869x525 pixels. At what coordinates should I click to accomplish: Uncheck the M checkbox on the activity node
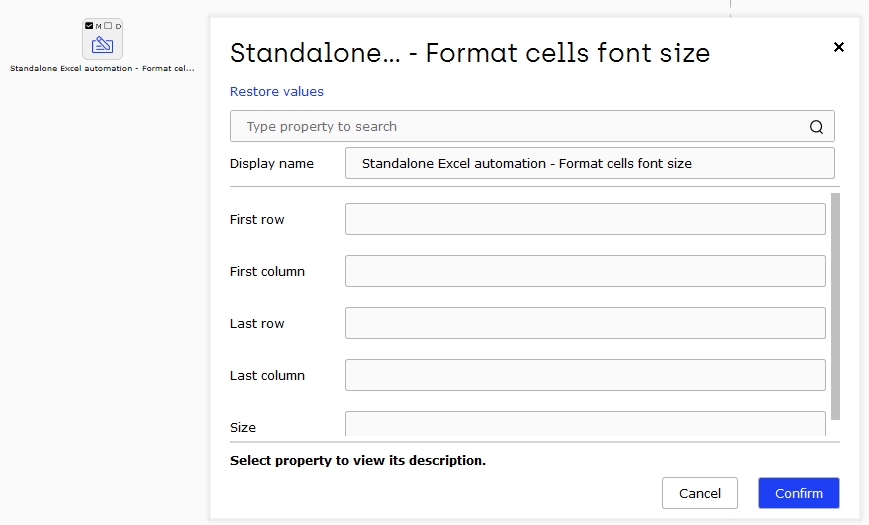point(89,26)
